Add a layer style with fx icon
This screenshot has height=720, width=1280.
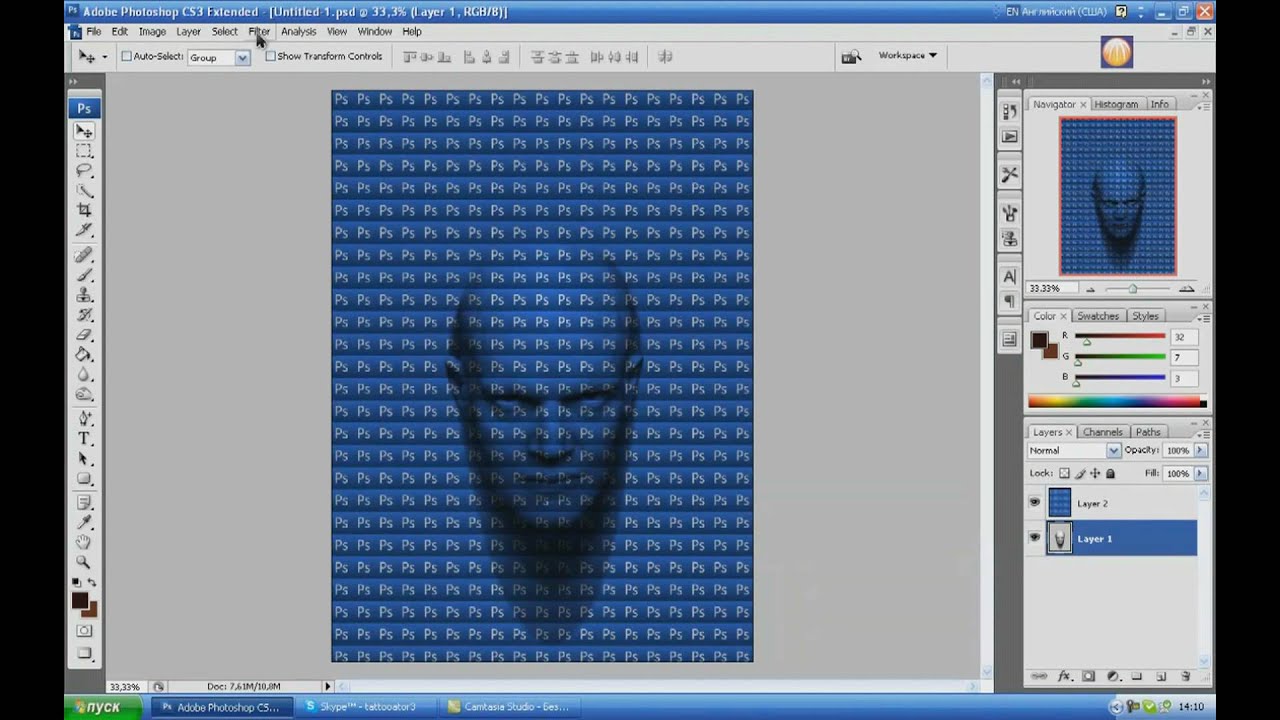(x=1064, y=677)
